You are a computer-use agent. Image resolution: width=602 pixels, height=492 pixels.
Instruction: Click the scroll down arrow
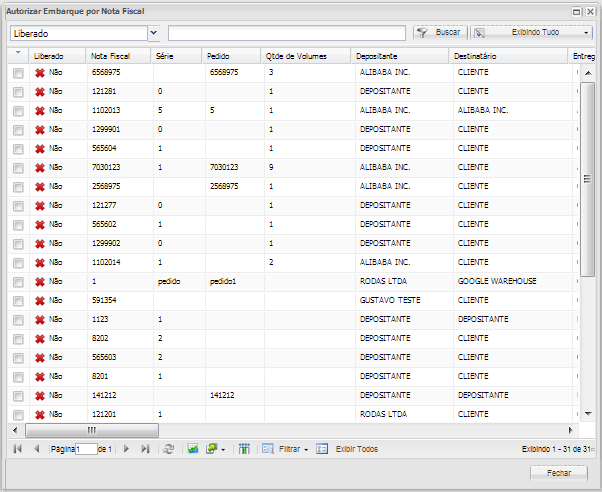coord(588,414)
